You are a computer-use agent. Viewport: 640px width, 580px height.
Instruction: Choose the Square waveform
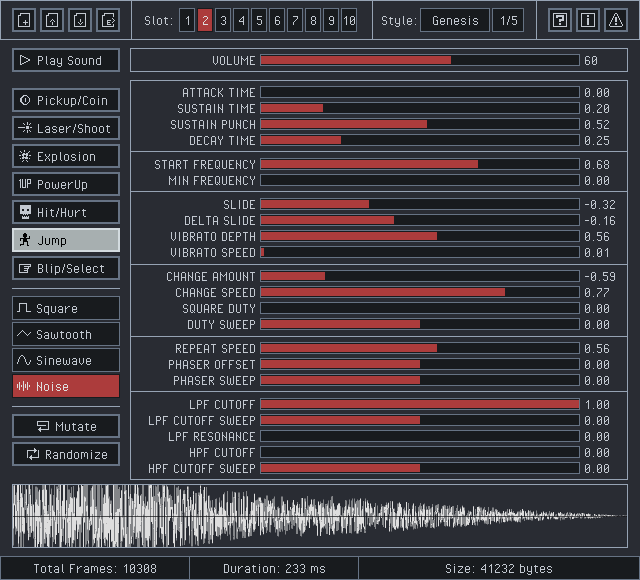point(66,308)
